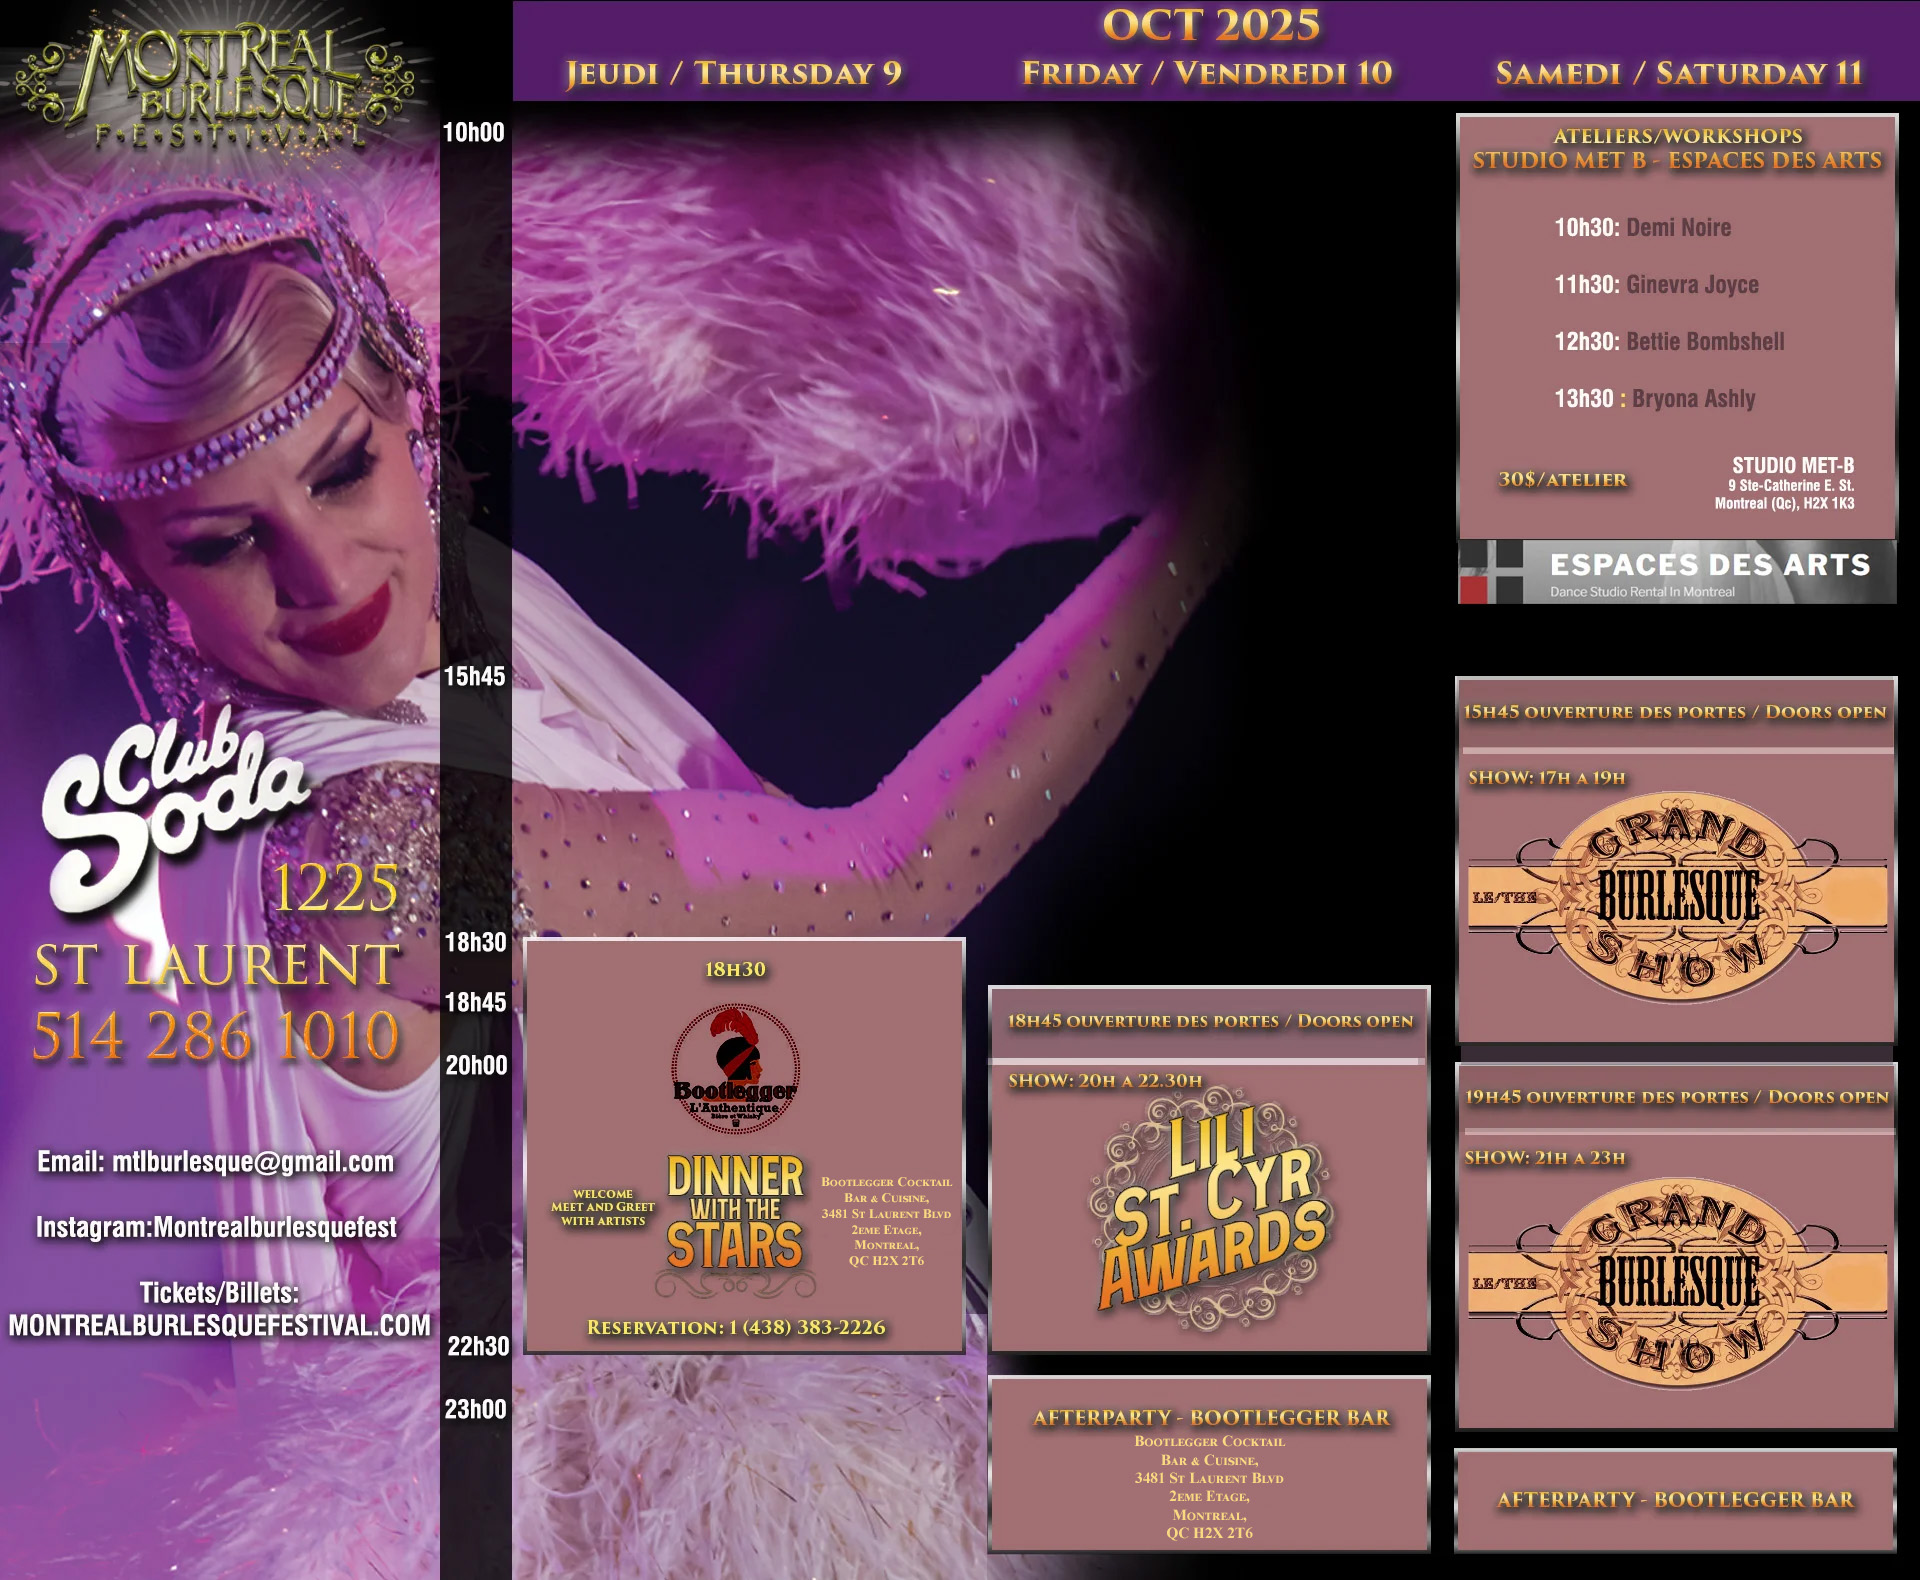1920x1580 pixels.
Task: Click the Friday afterparty Bootlegger address text
Action: (x=1209, y=1487)
